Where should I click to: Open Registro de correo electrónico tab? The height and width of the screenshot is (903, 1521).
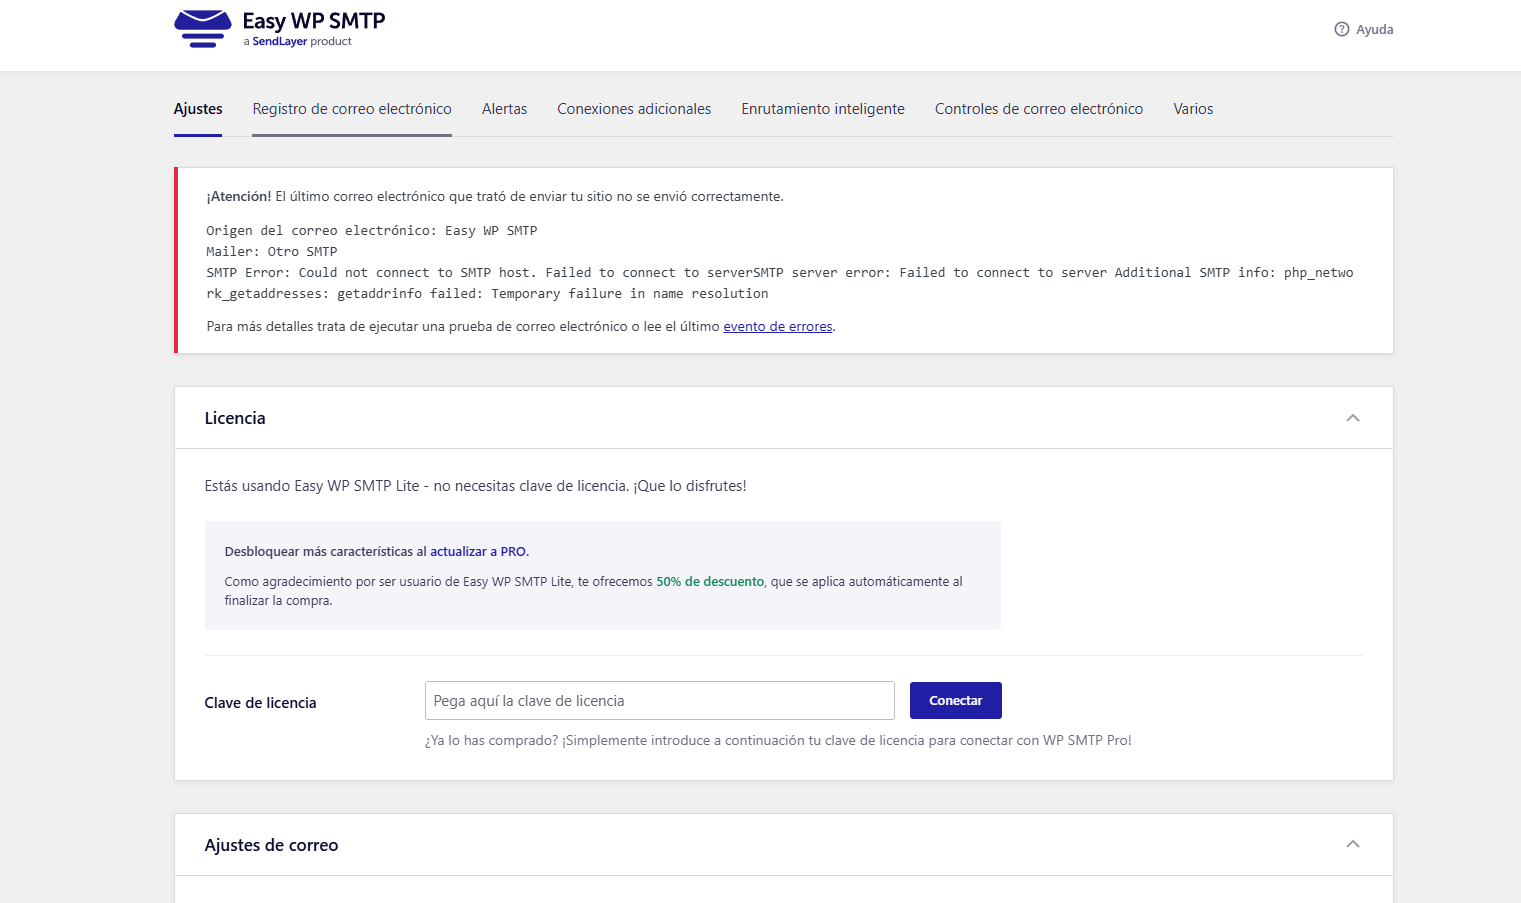tap(352, 109)
